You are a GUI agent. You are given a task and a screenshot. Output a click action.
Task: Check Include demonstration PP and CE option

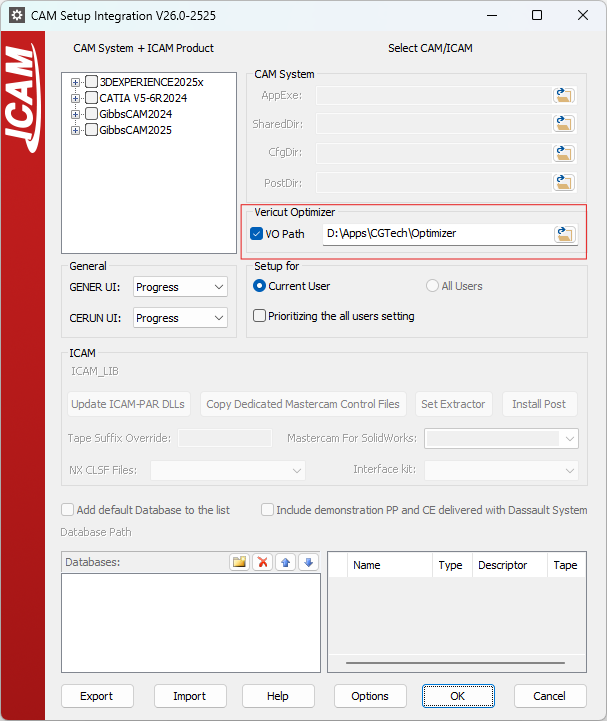pos(267,510)
